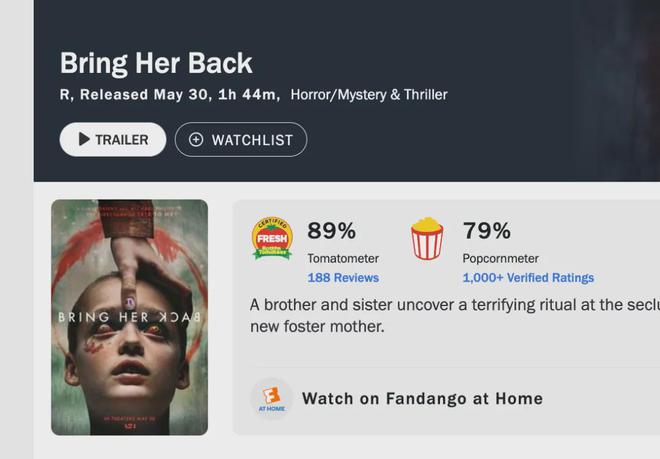Click the play triangle in TRAILER button

pyautogui.click(x=84, y=139)
